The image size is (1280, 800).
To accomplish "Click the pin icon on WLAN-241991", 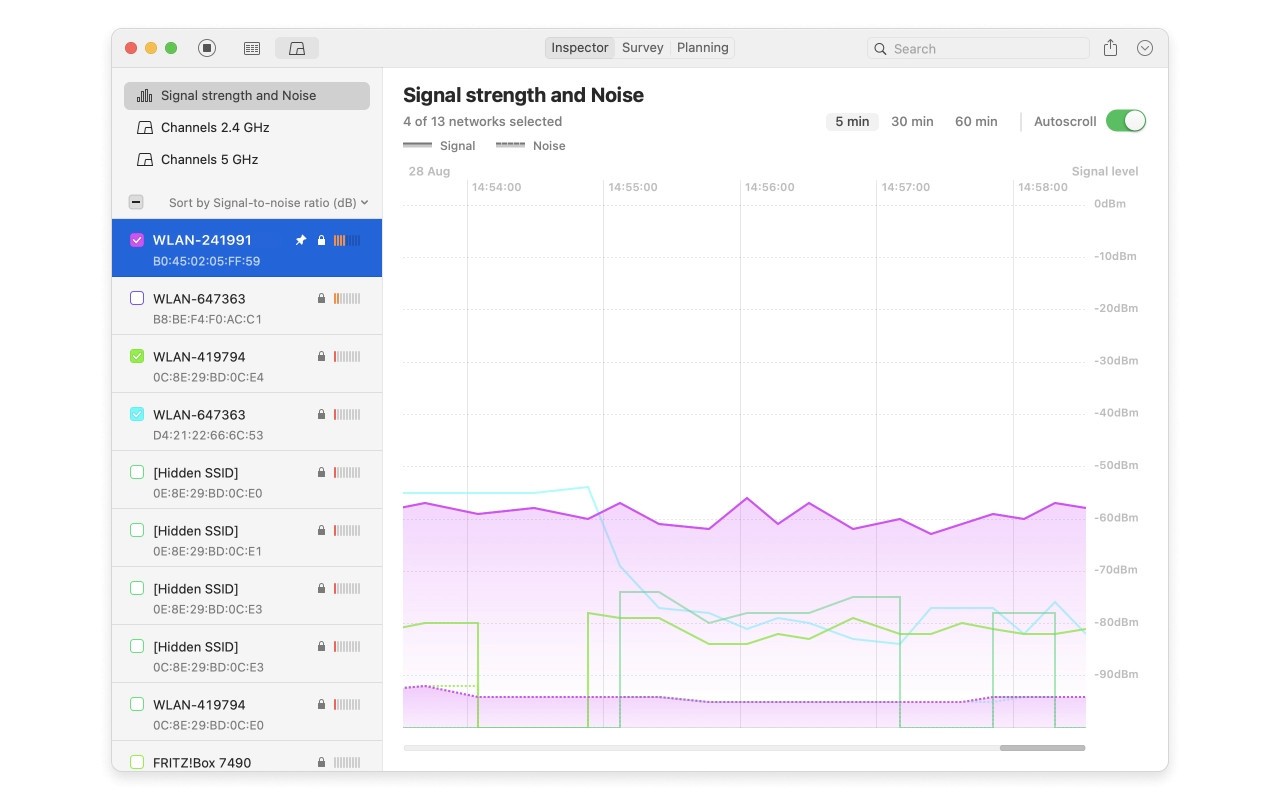I will pyautogui.click(x=301, y=240).
